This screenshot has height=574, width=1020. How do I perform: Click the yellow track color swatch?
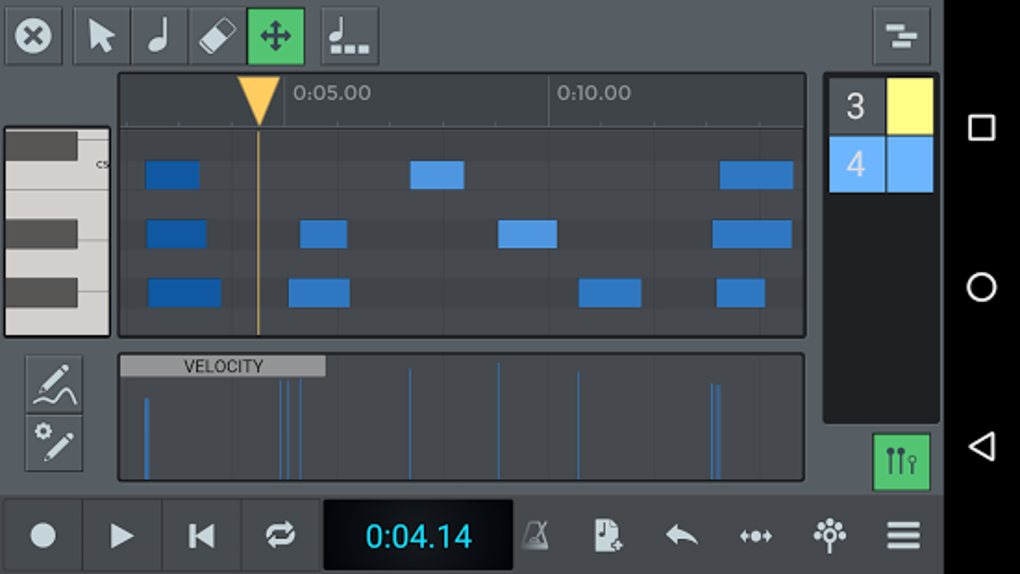click(x=910, y=106)
